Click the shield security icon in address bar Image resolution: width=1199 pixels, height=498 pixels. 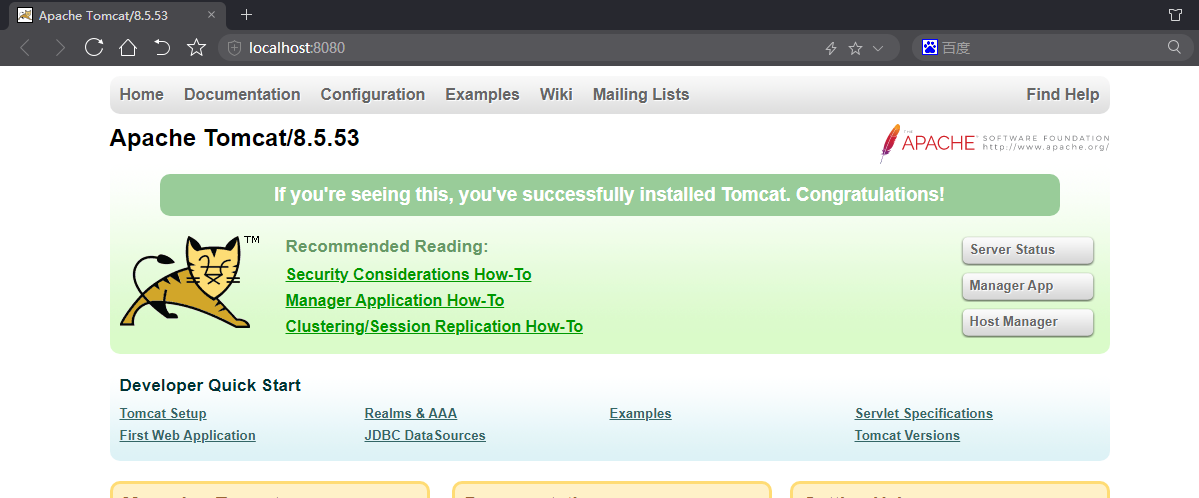235,48
